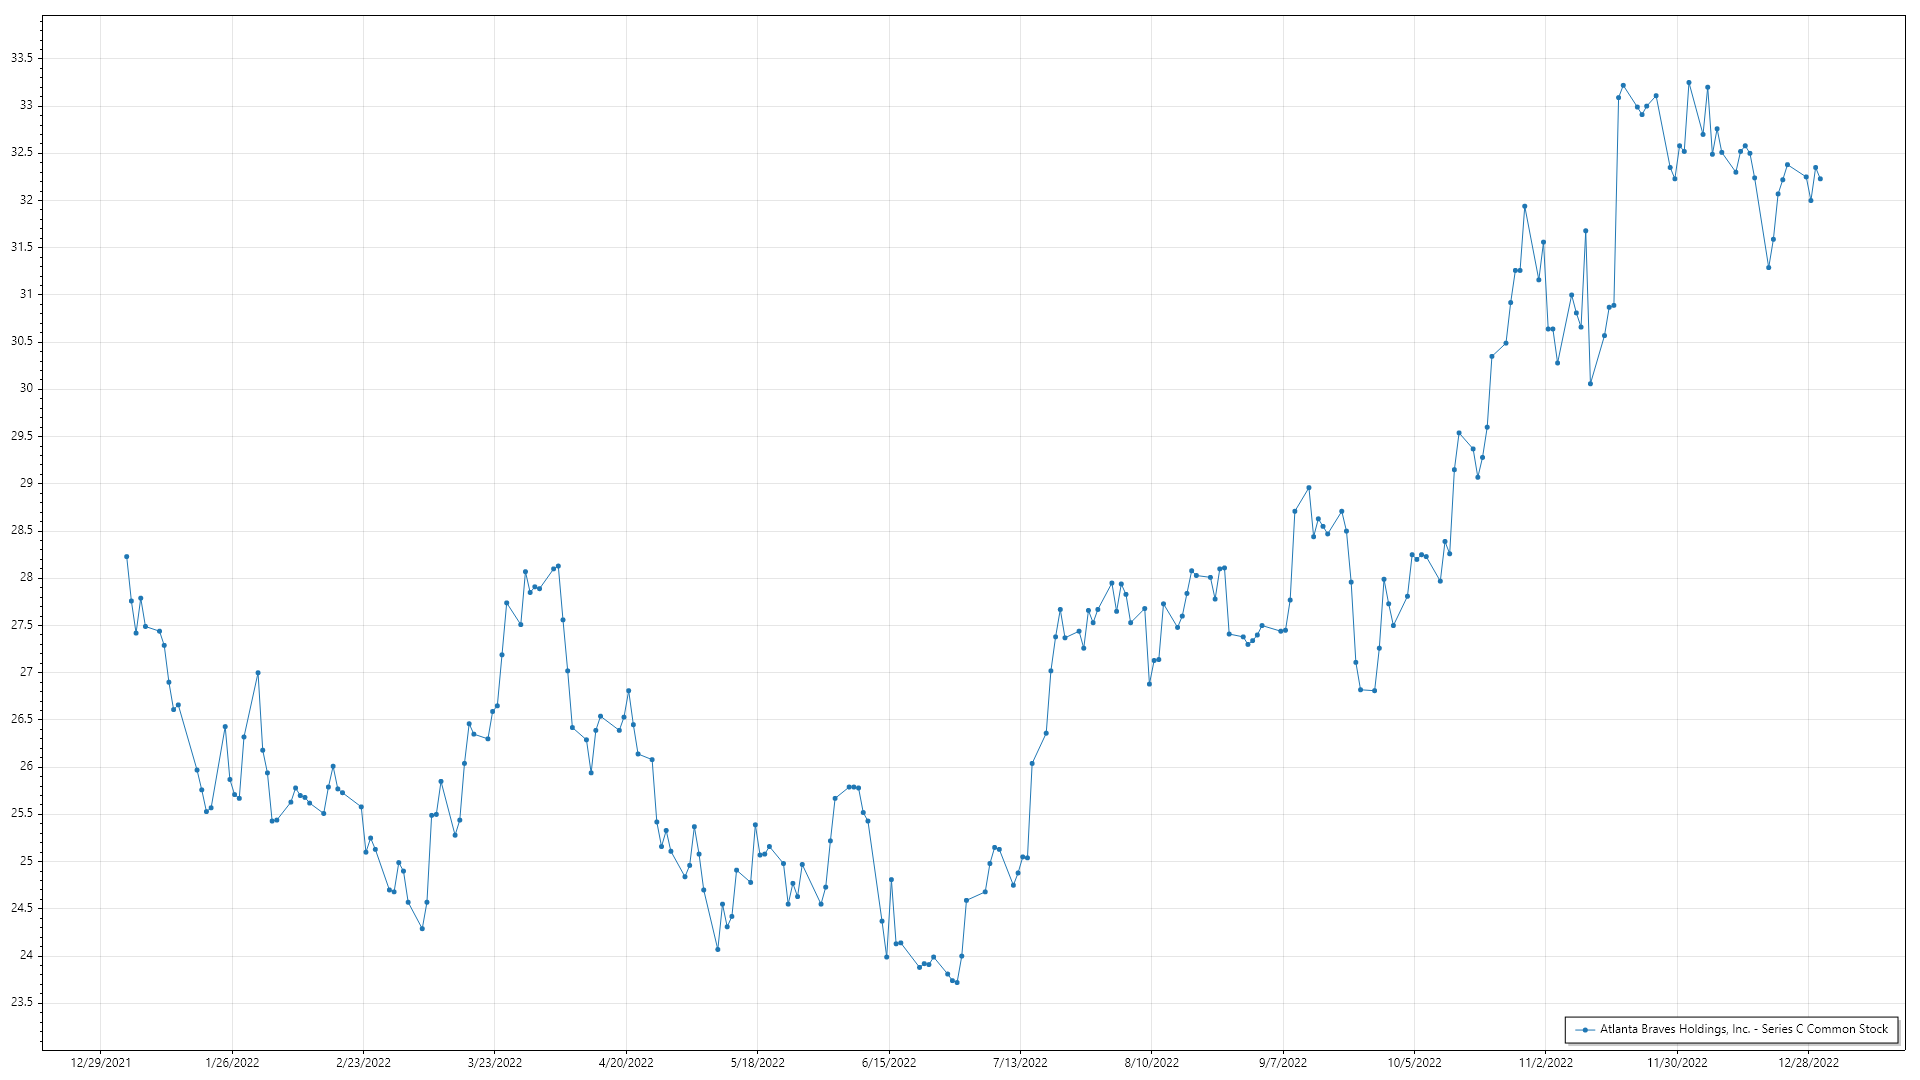Viewport: 1920px width, 1080px height.
Task: Click the 28.5 y-axis value label
Action: pyautogui.click(x=22, y=530)
